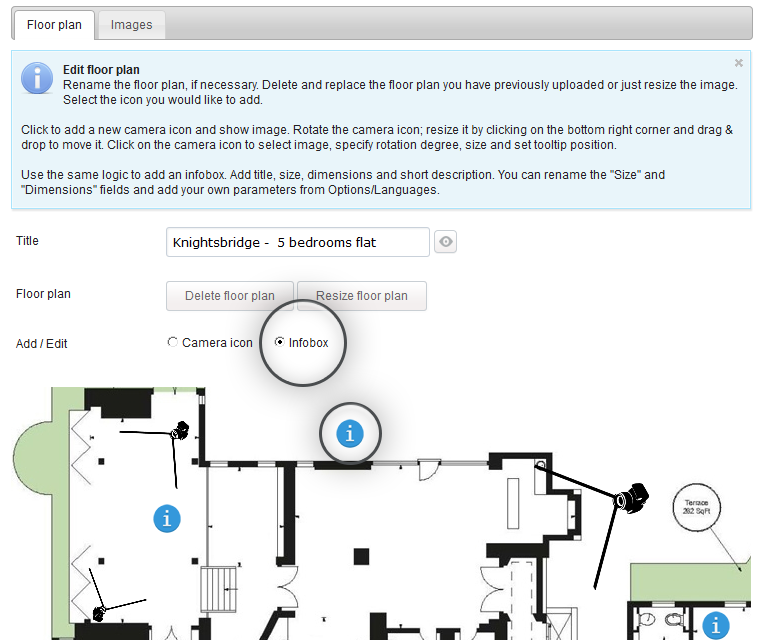Select the Camera icon radio button
The width and height of the screenshot is (760, 640).
pyautogui.click(x=172, y=342)
